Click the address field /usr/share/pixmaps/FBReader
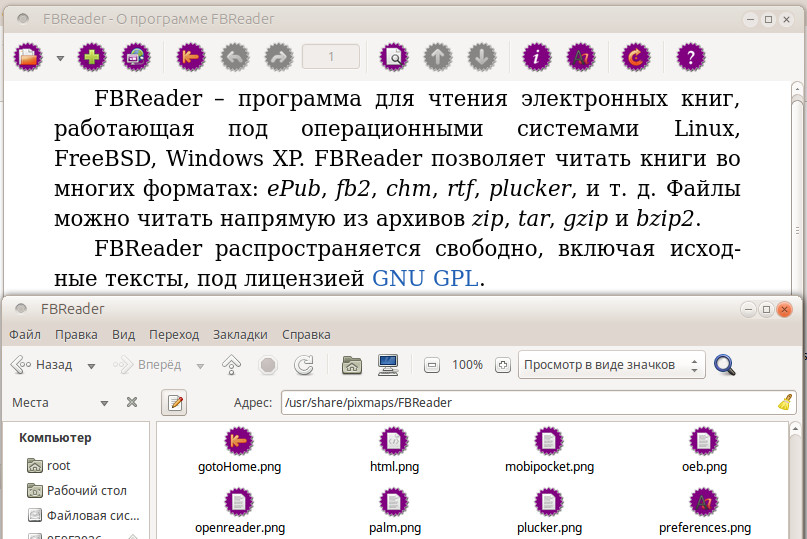This screenshot has width=807, height=539. [x=528, y=403]
